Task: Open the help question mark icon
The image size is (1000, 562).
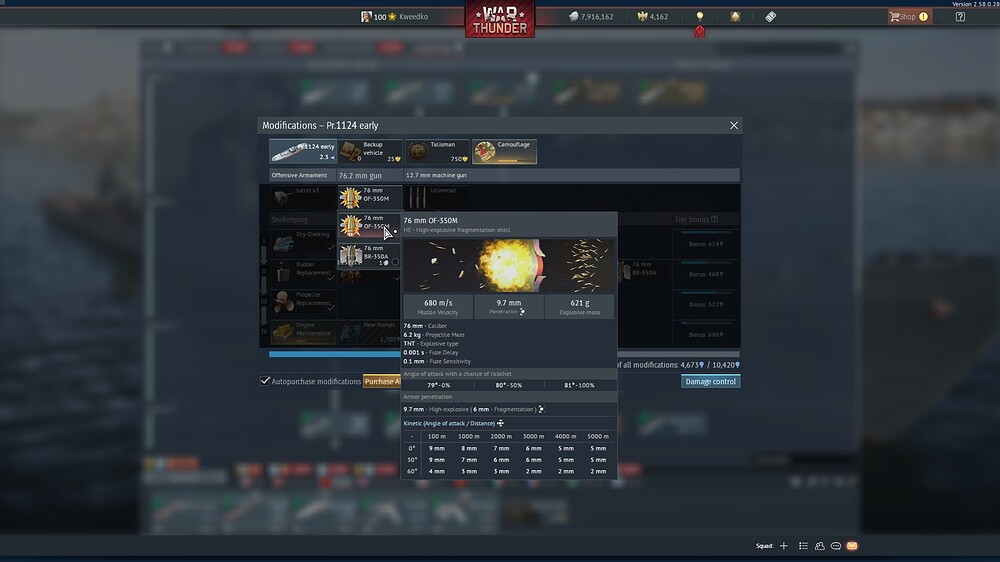Action: pyautogui.click(x=960, y=17)
